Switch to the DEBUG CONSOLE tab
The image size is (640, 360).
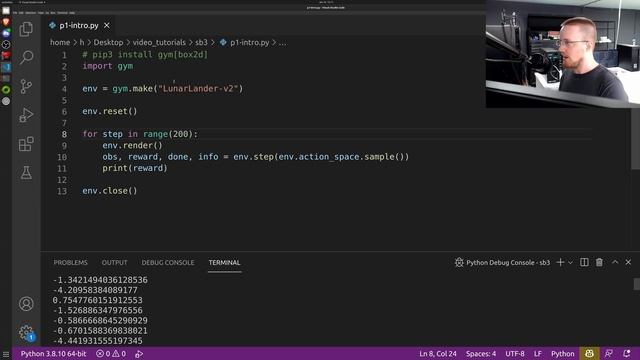click(x=168, y=262)
